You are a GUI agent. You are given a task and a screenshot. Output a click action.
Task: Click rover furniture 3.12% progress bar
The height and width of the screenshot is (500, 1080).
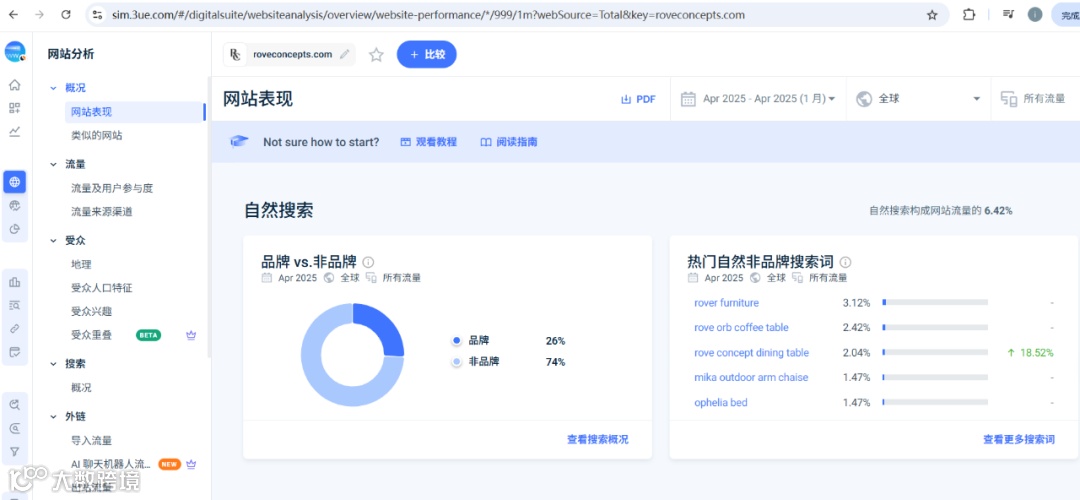pos(935,302)
